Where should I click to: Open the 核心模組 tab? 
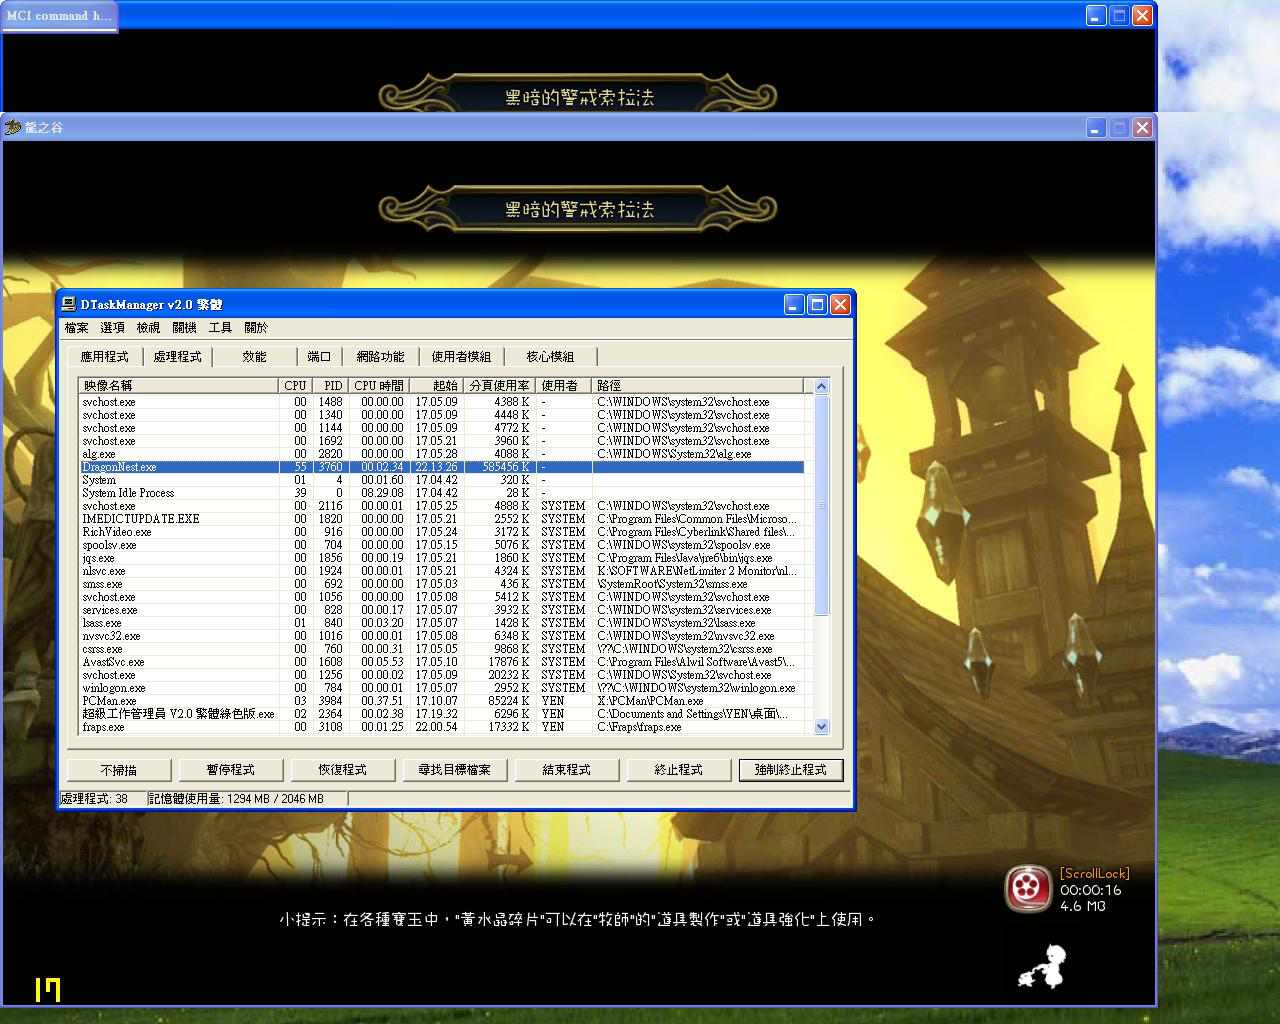click(550, 357)
